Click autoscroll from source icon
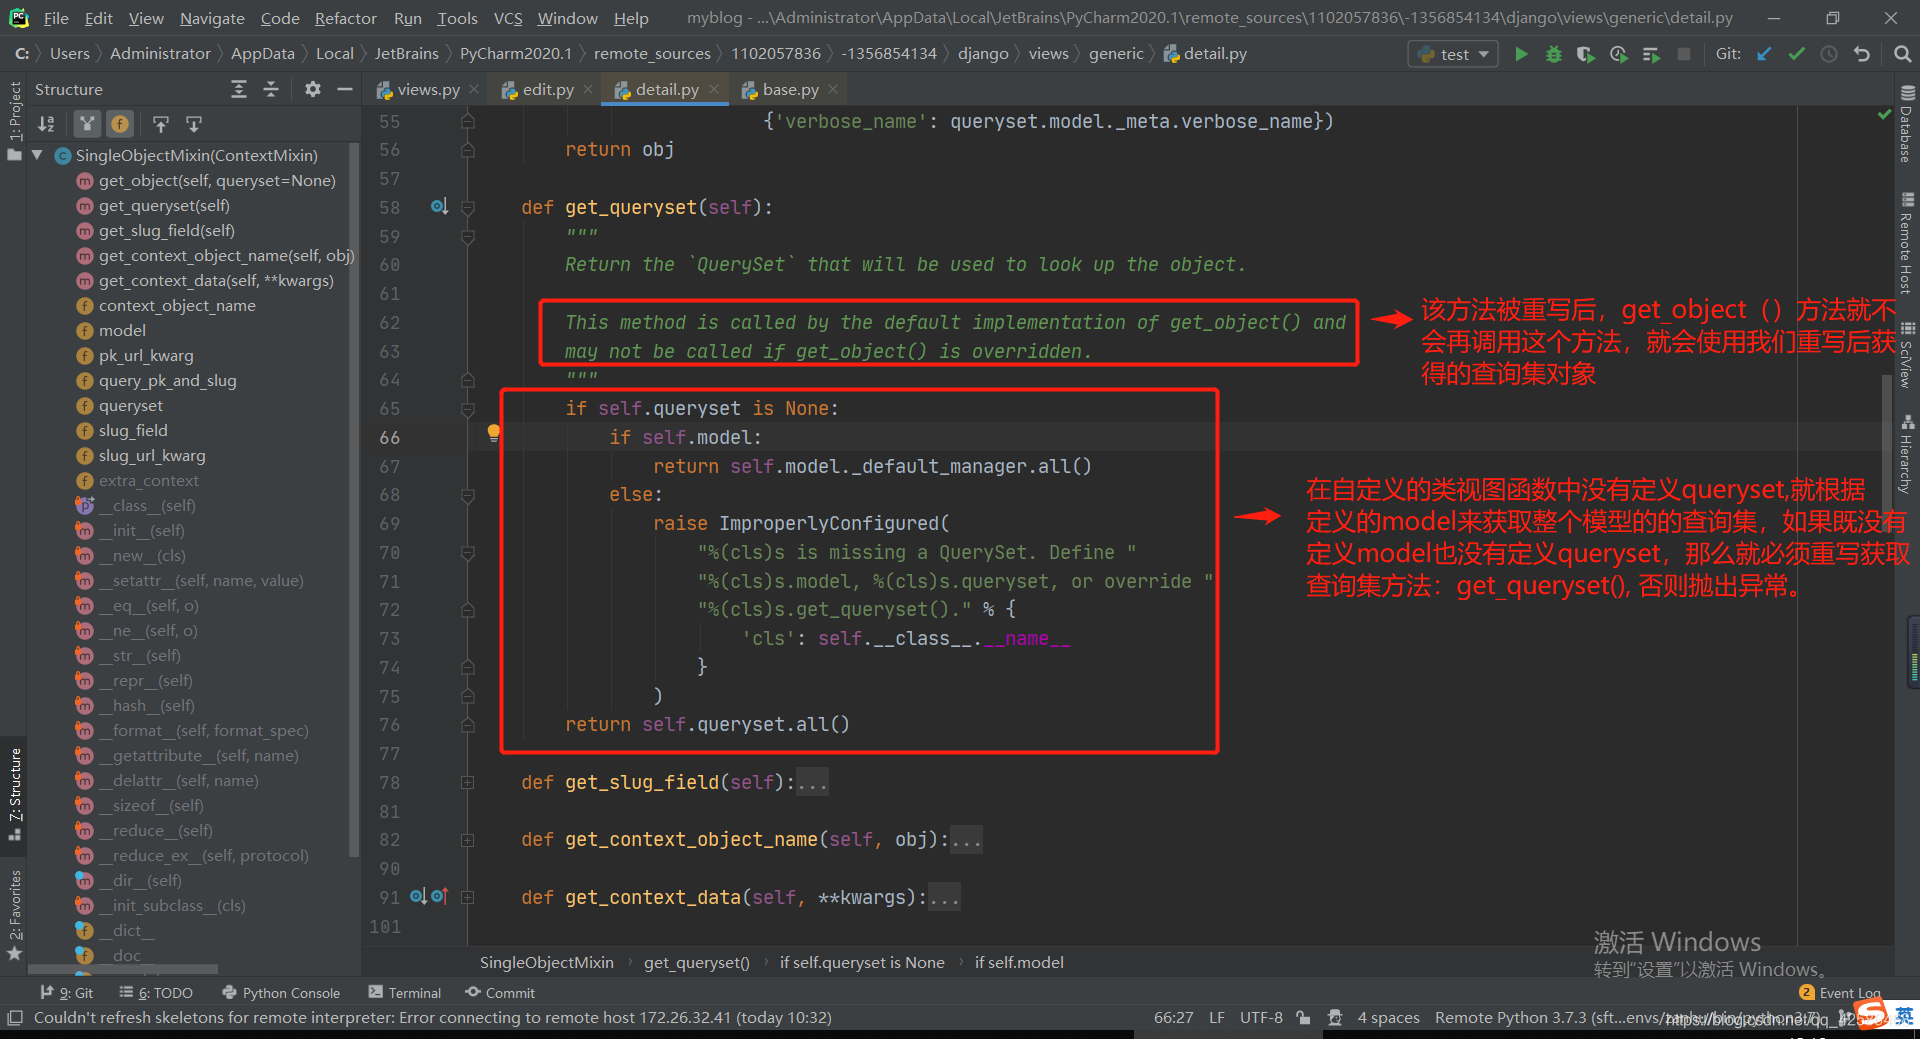Screen dimensions: 1920x1039 194,124
